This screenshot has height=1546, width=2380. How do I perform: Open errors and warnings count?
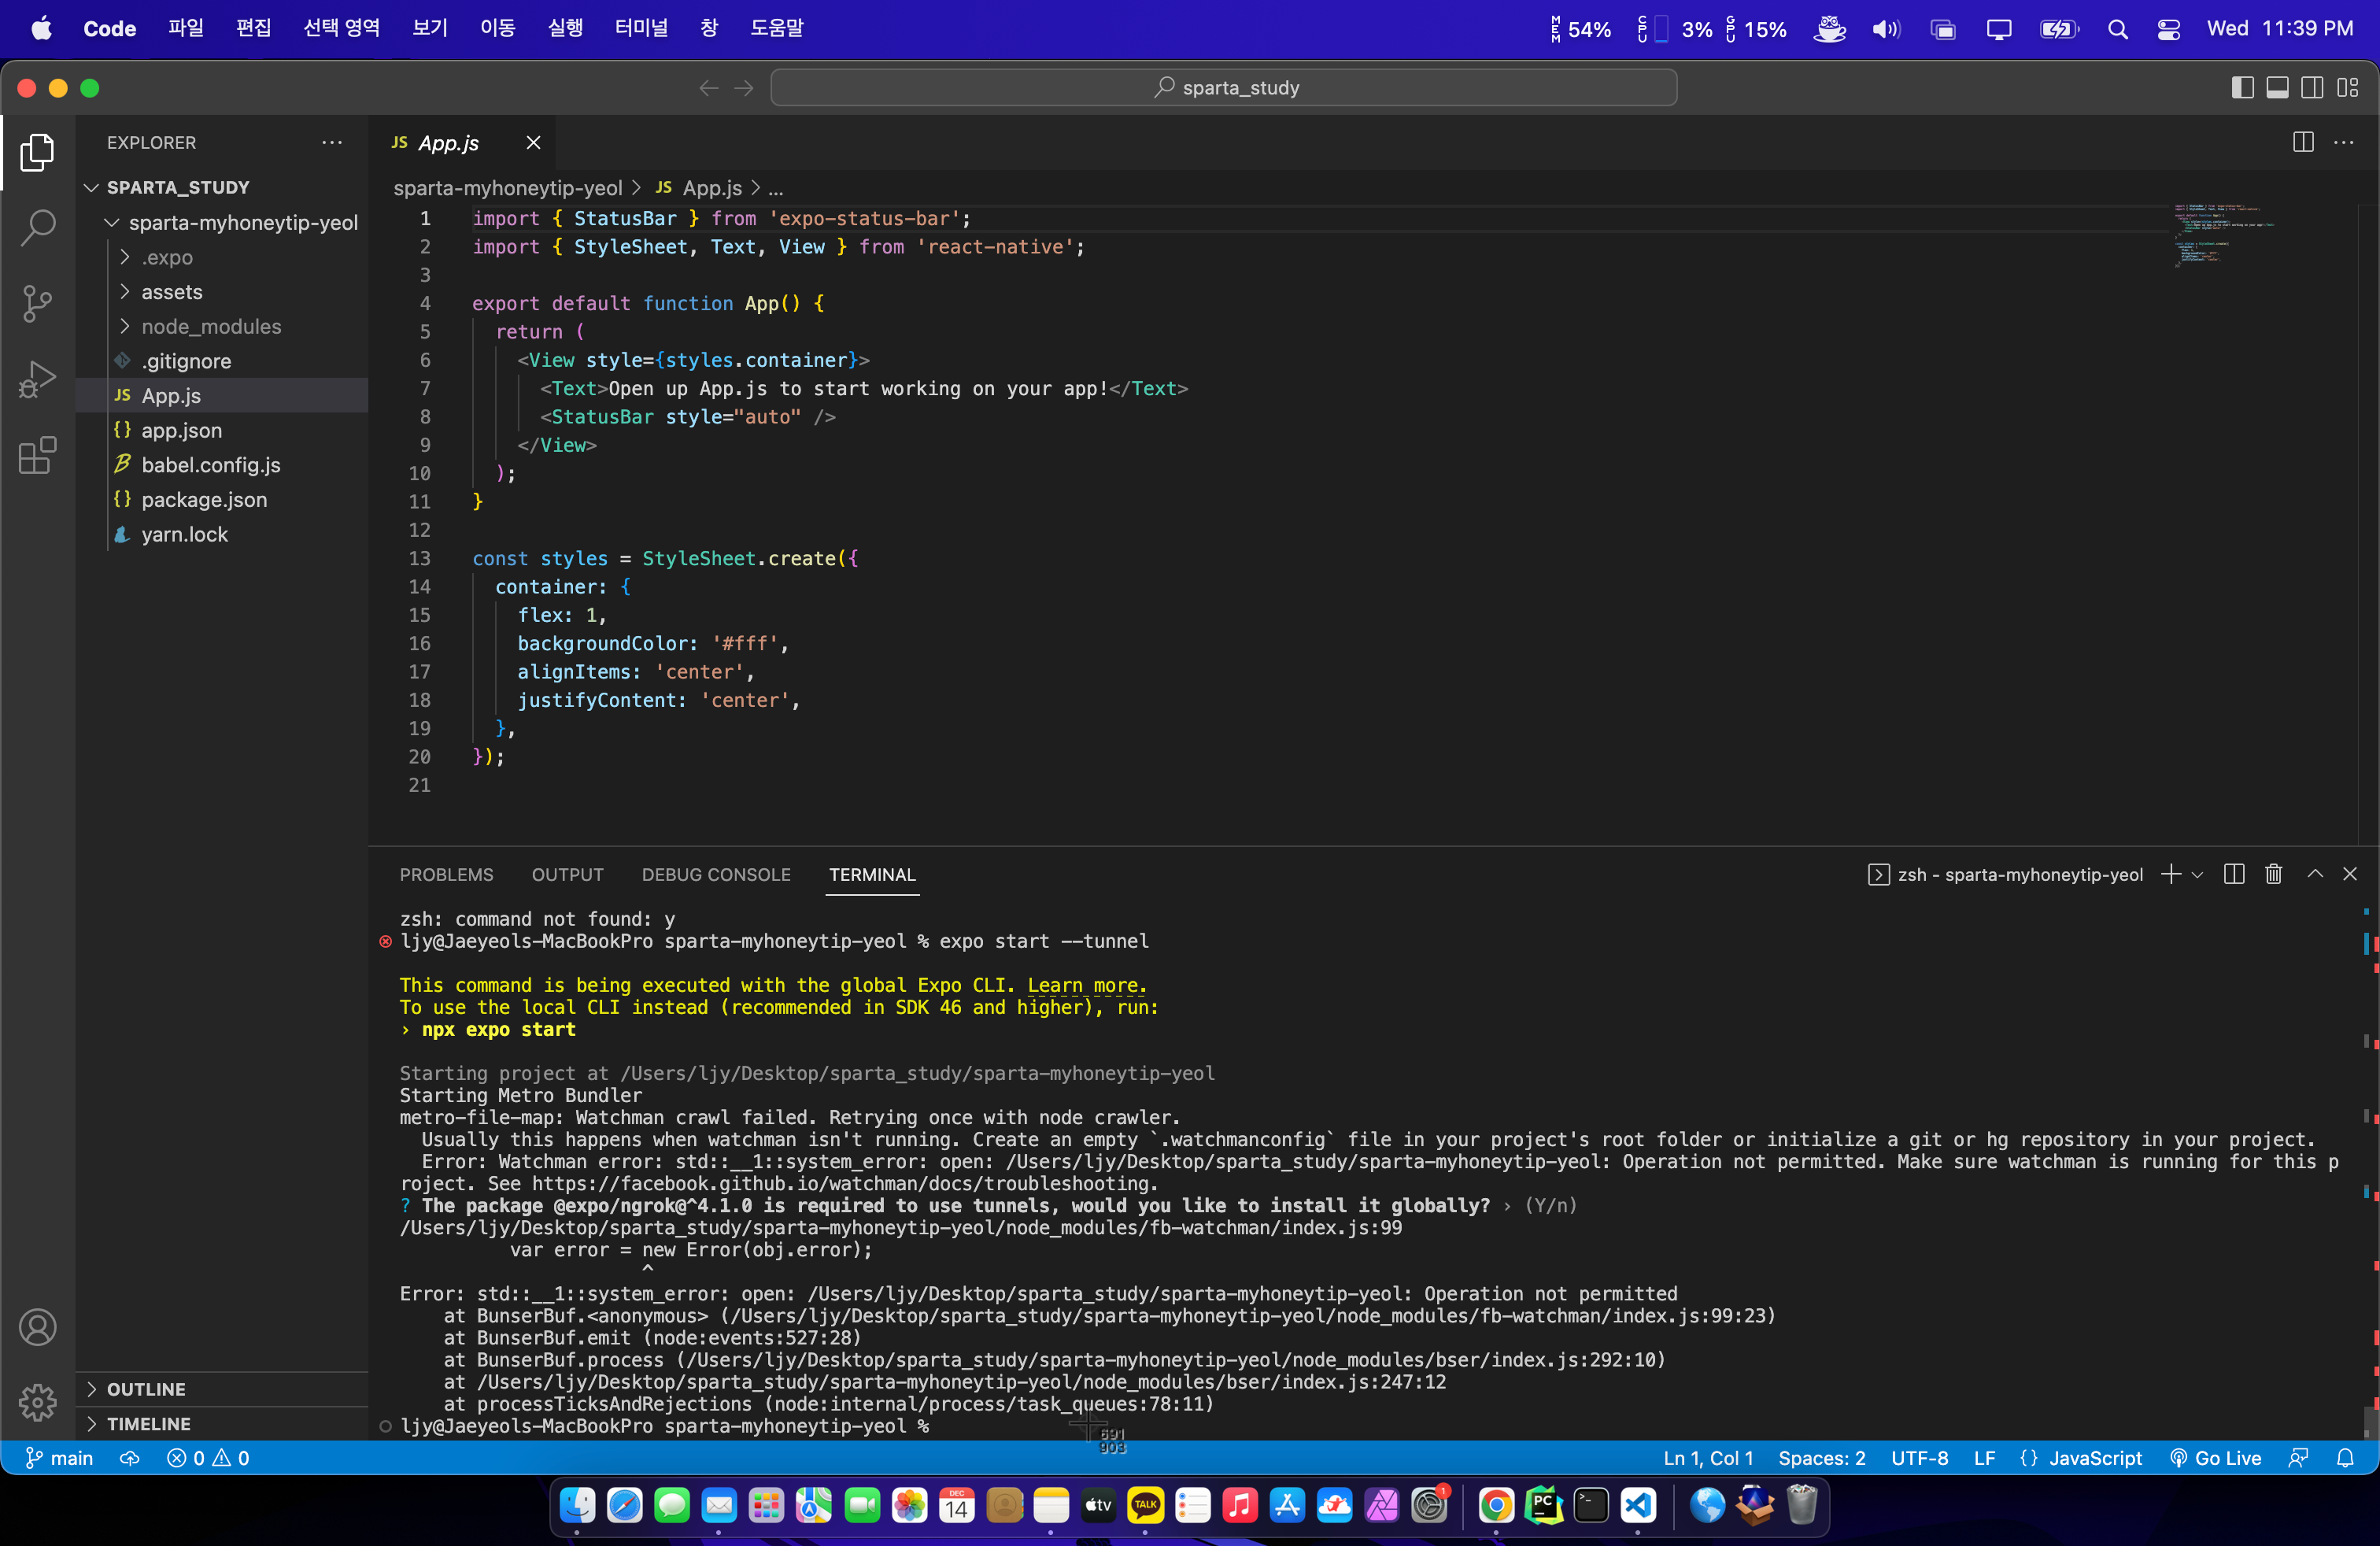(x=208, y=1458)
